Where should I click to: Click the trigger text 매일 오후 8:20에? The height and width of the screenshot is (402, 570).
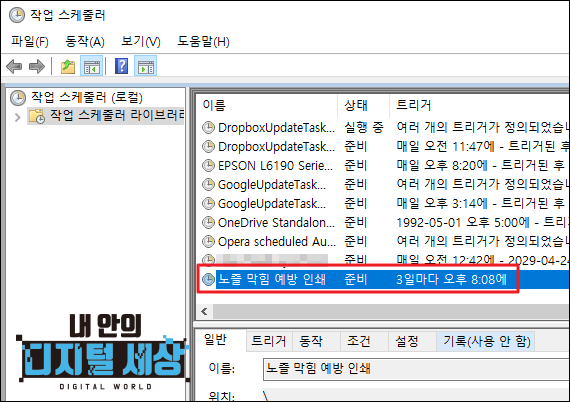(442, 165)
